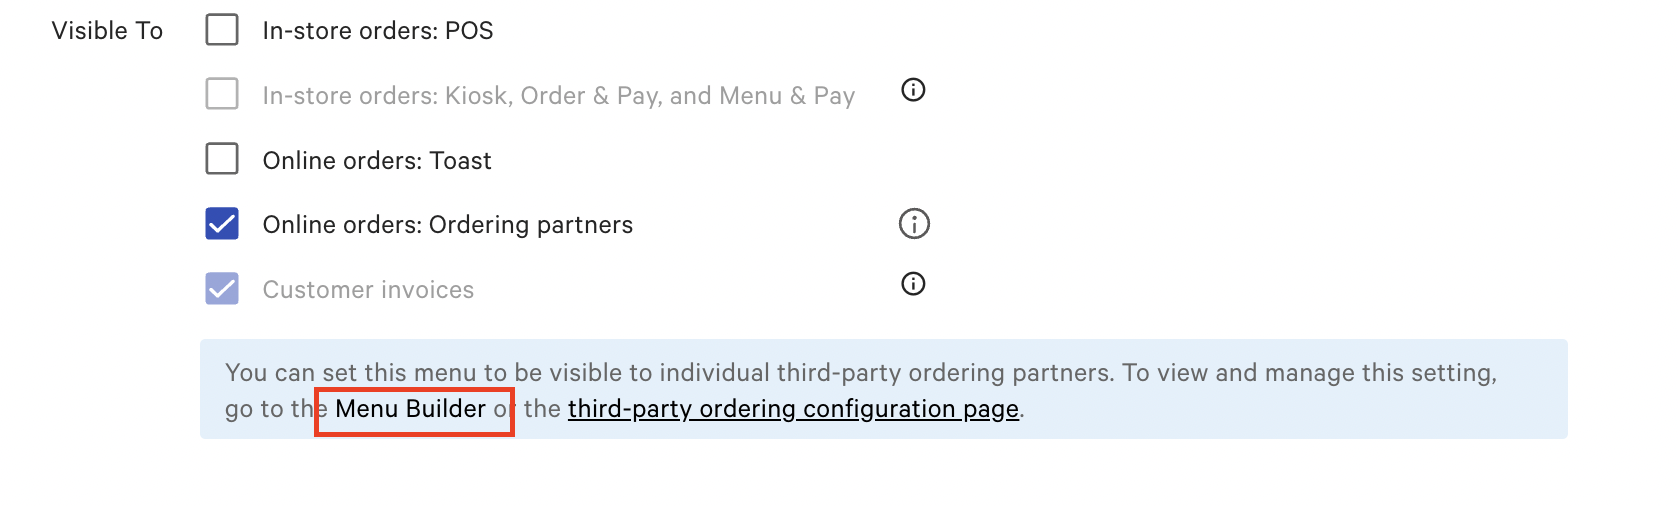Enable the In-store orders: POS checkbox
Image resolution: width=1678 pixels, height=506 pixels.
(x=222, y=30)
